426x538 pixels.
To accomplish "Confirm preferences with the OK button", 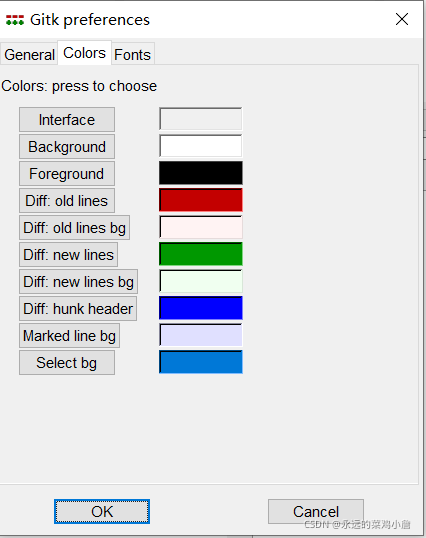I will tap(102, 512).
